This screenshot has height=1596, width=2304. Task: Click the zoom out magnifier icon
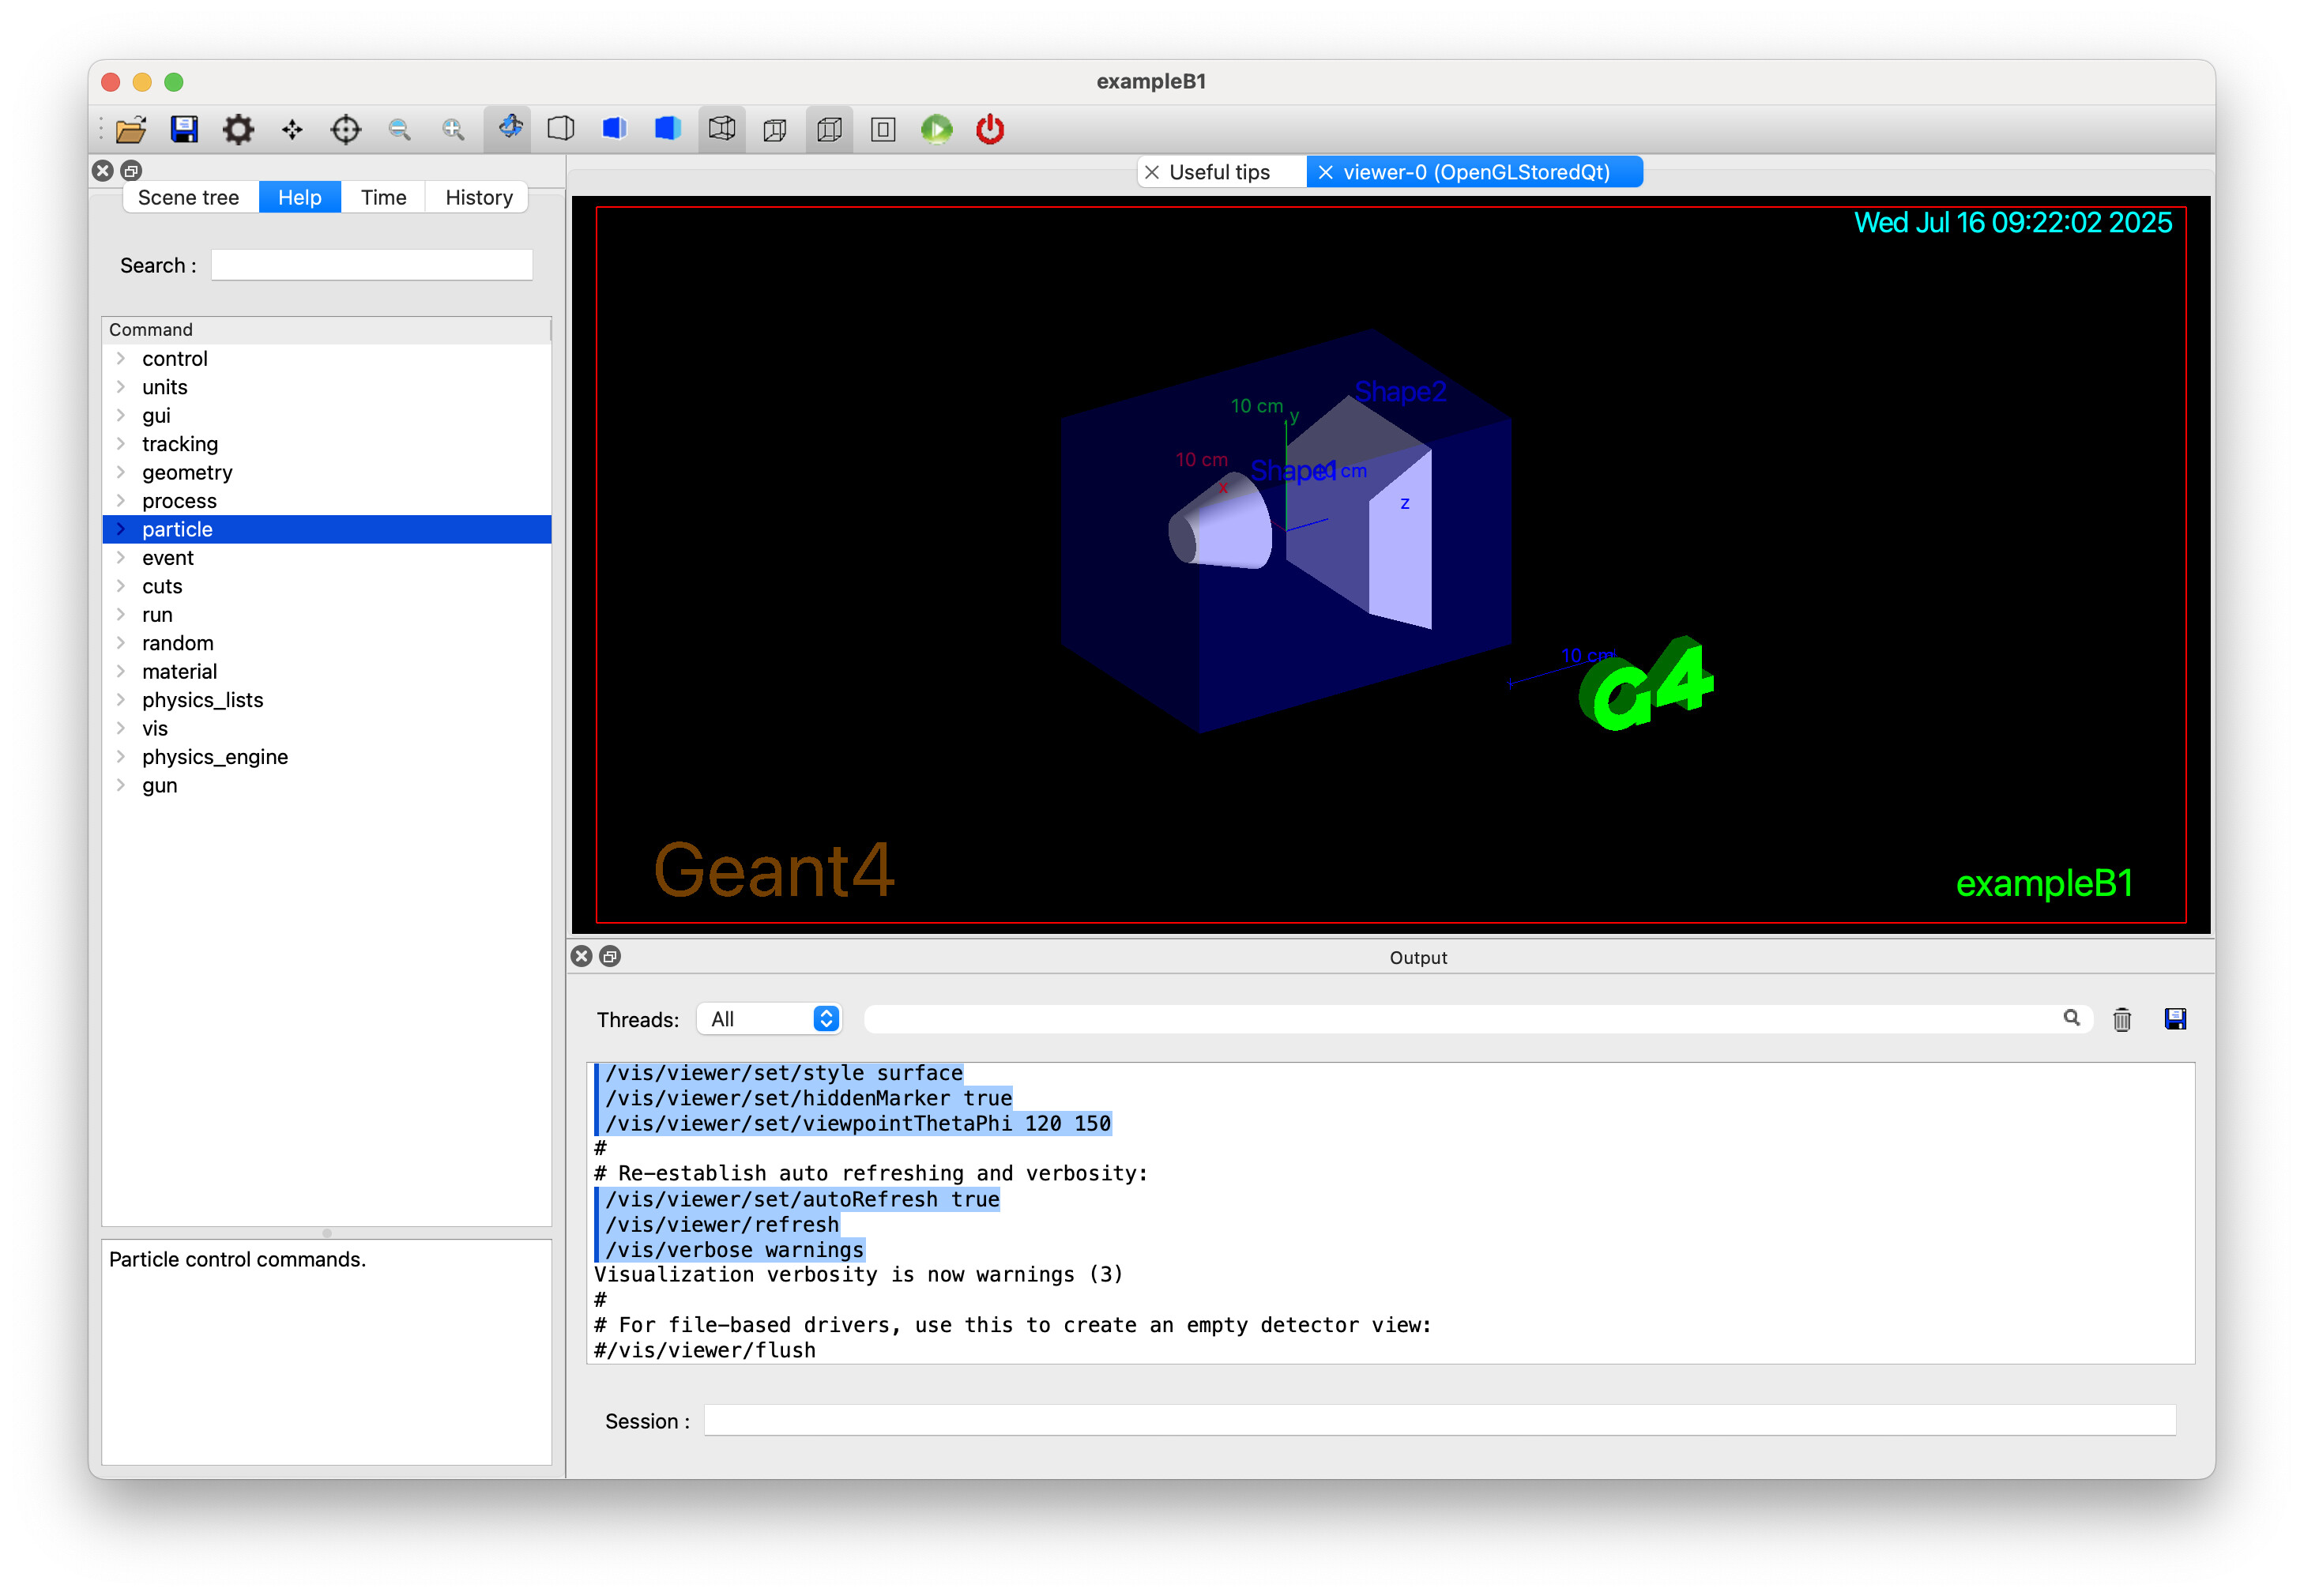coord(400,129)
